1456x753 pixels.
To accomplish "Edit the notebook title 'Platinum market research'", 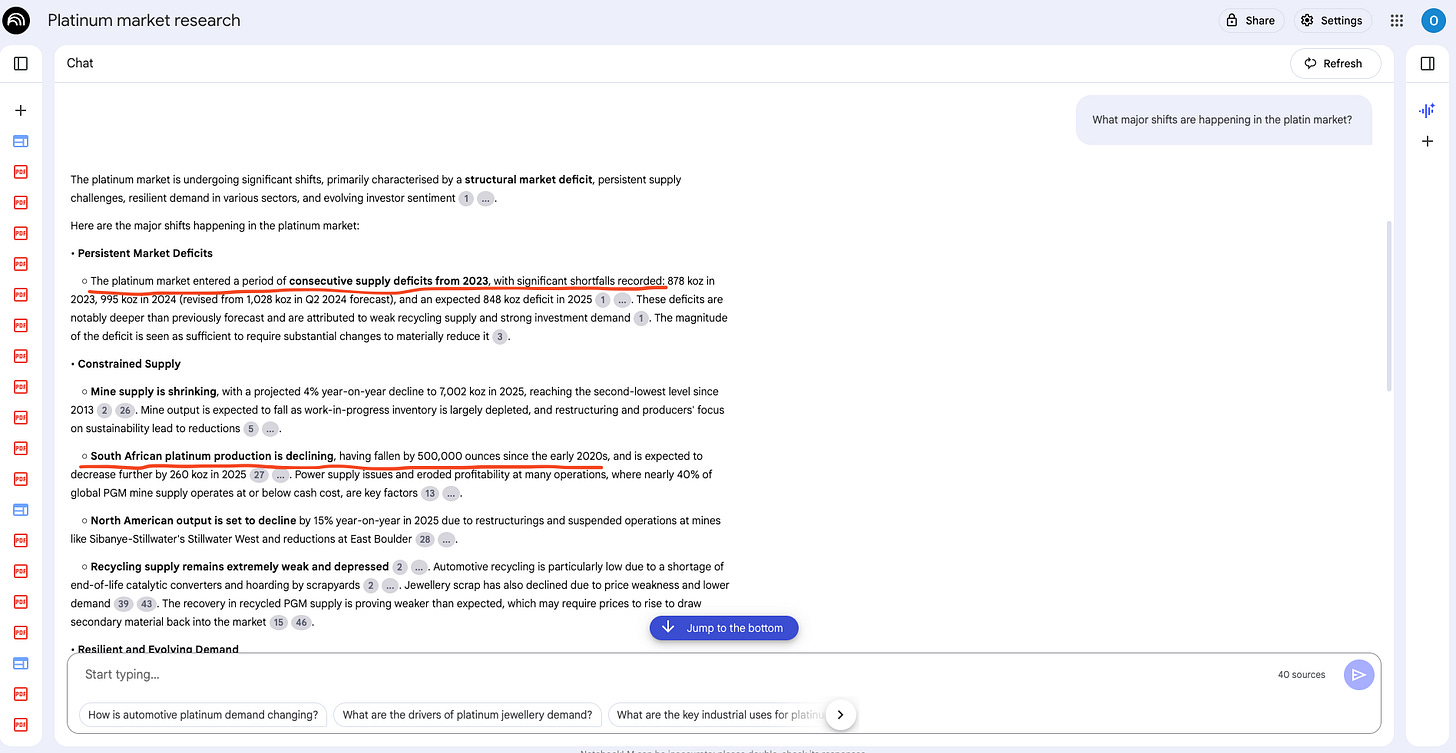I will (x=144, y=20).
